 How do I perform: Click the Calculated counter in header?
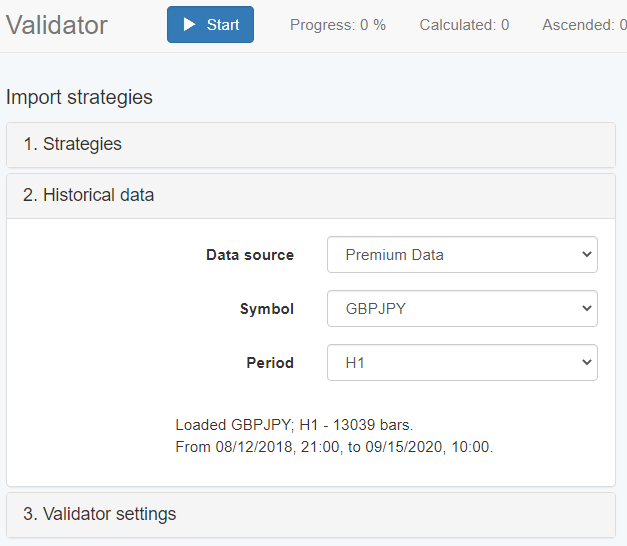coord(463,25)
